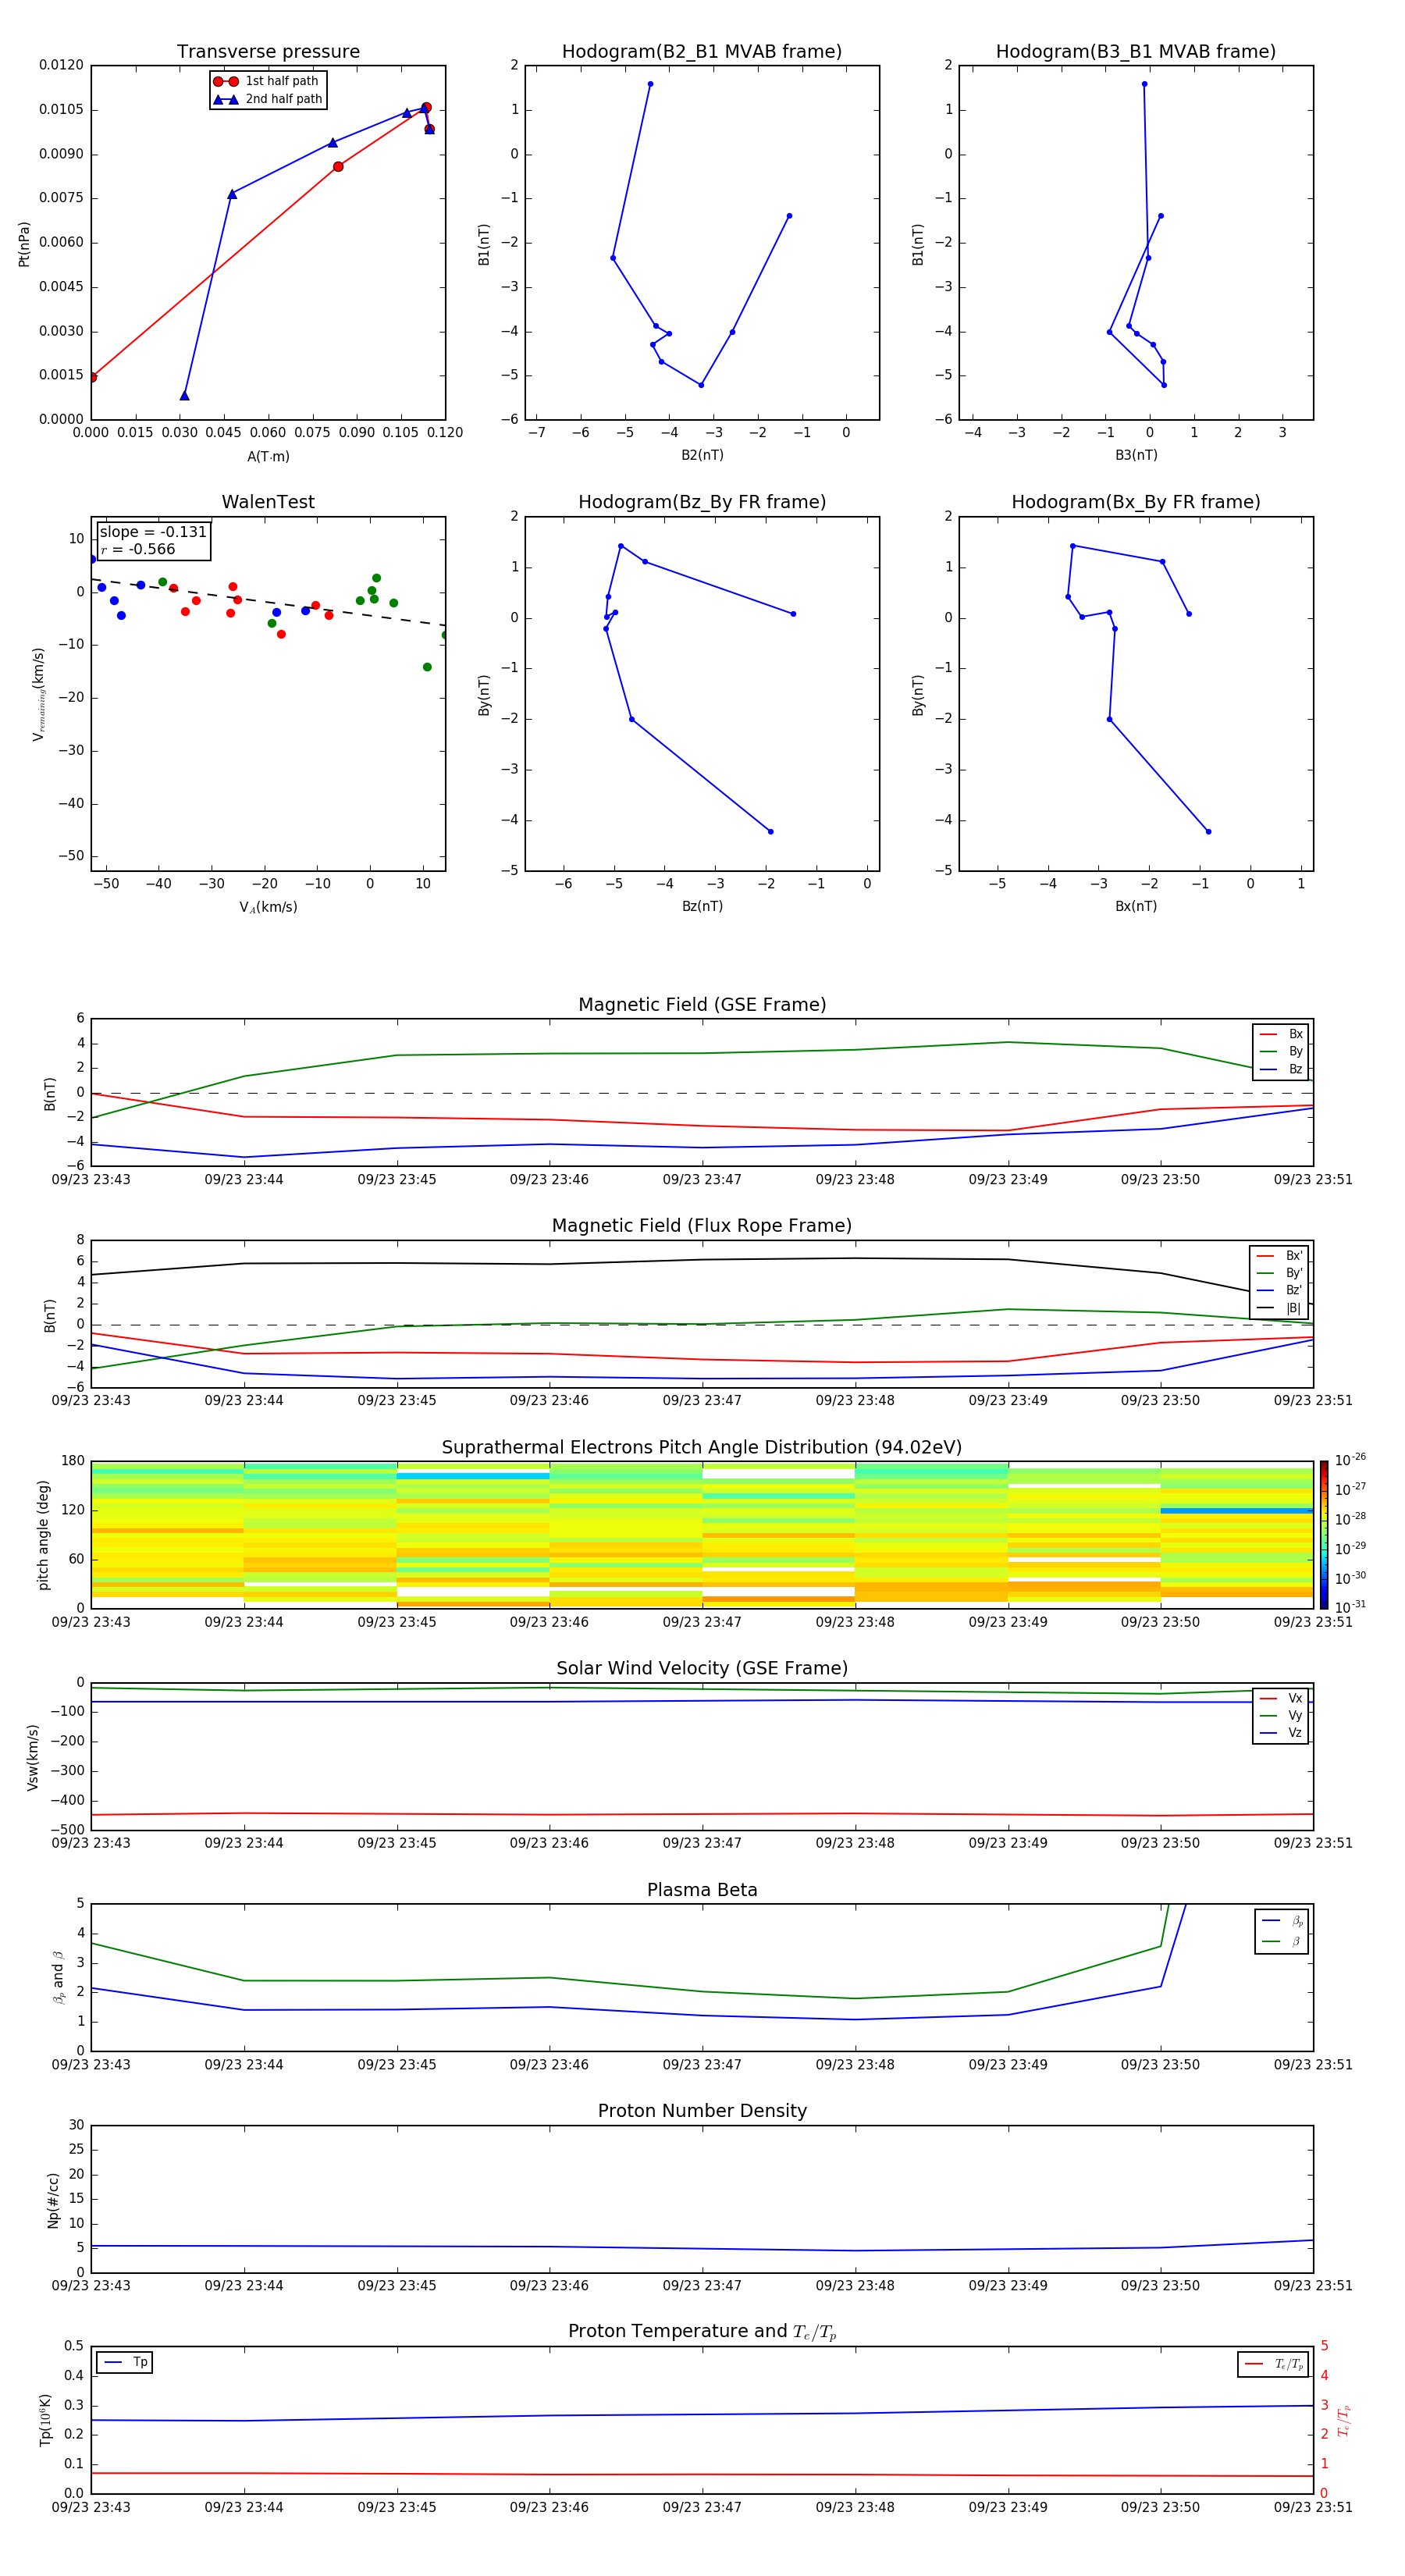The width and height of the screenshot is (1405, 2576).
Task: Select the "pitch angle (deg)" axis label
Action: pyautogui.click(x=43, y=1535)
